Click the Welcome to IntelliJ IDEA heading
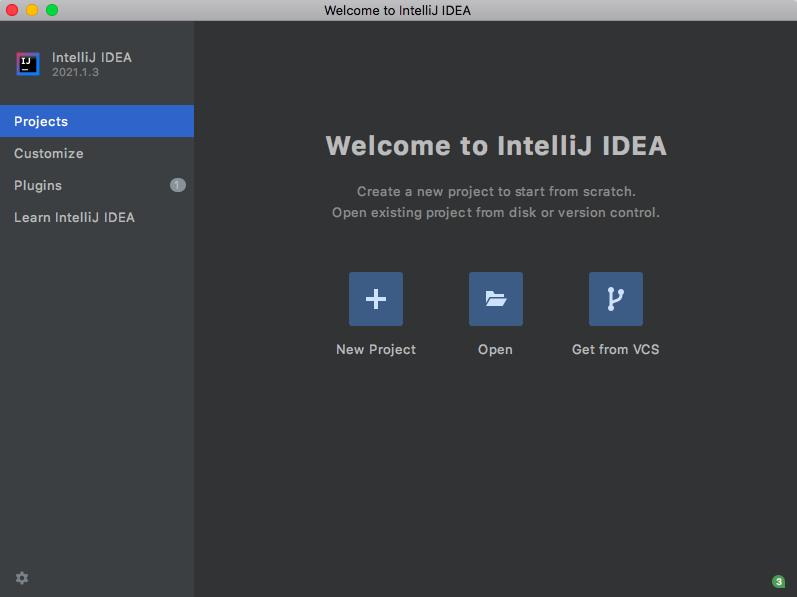The height and width of the screenshot is (597, 797). coord(496,146)
